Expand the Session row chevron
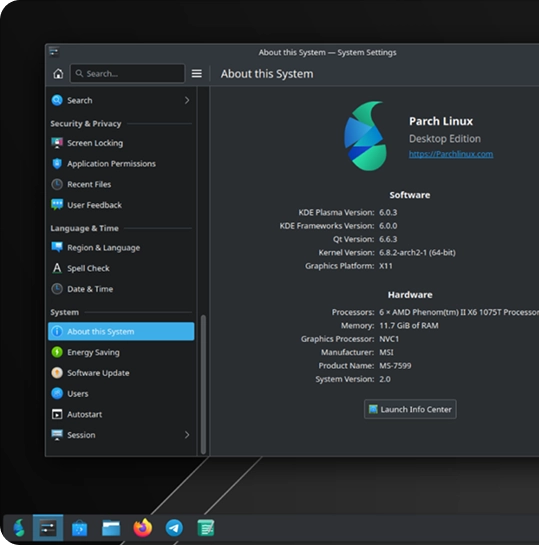 [x=187, y=435]
